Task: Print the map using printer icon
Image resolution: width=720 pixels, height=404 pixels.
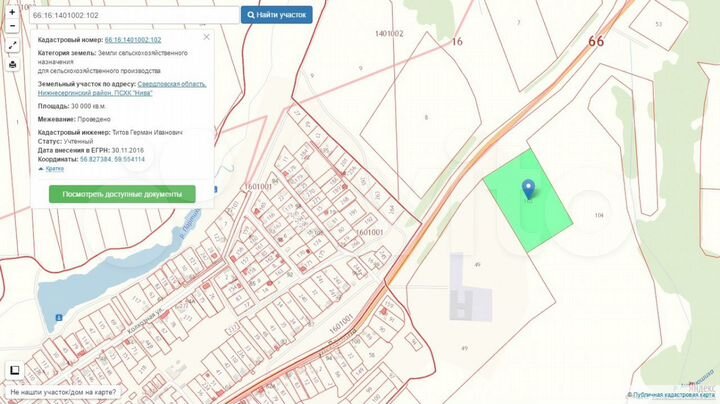Action: (x=11, y=65)
